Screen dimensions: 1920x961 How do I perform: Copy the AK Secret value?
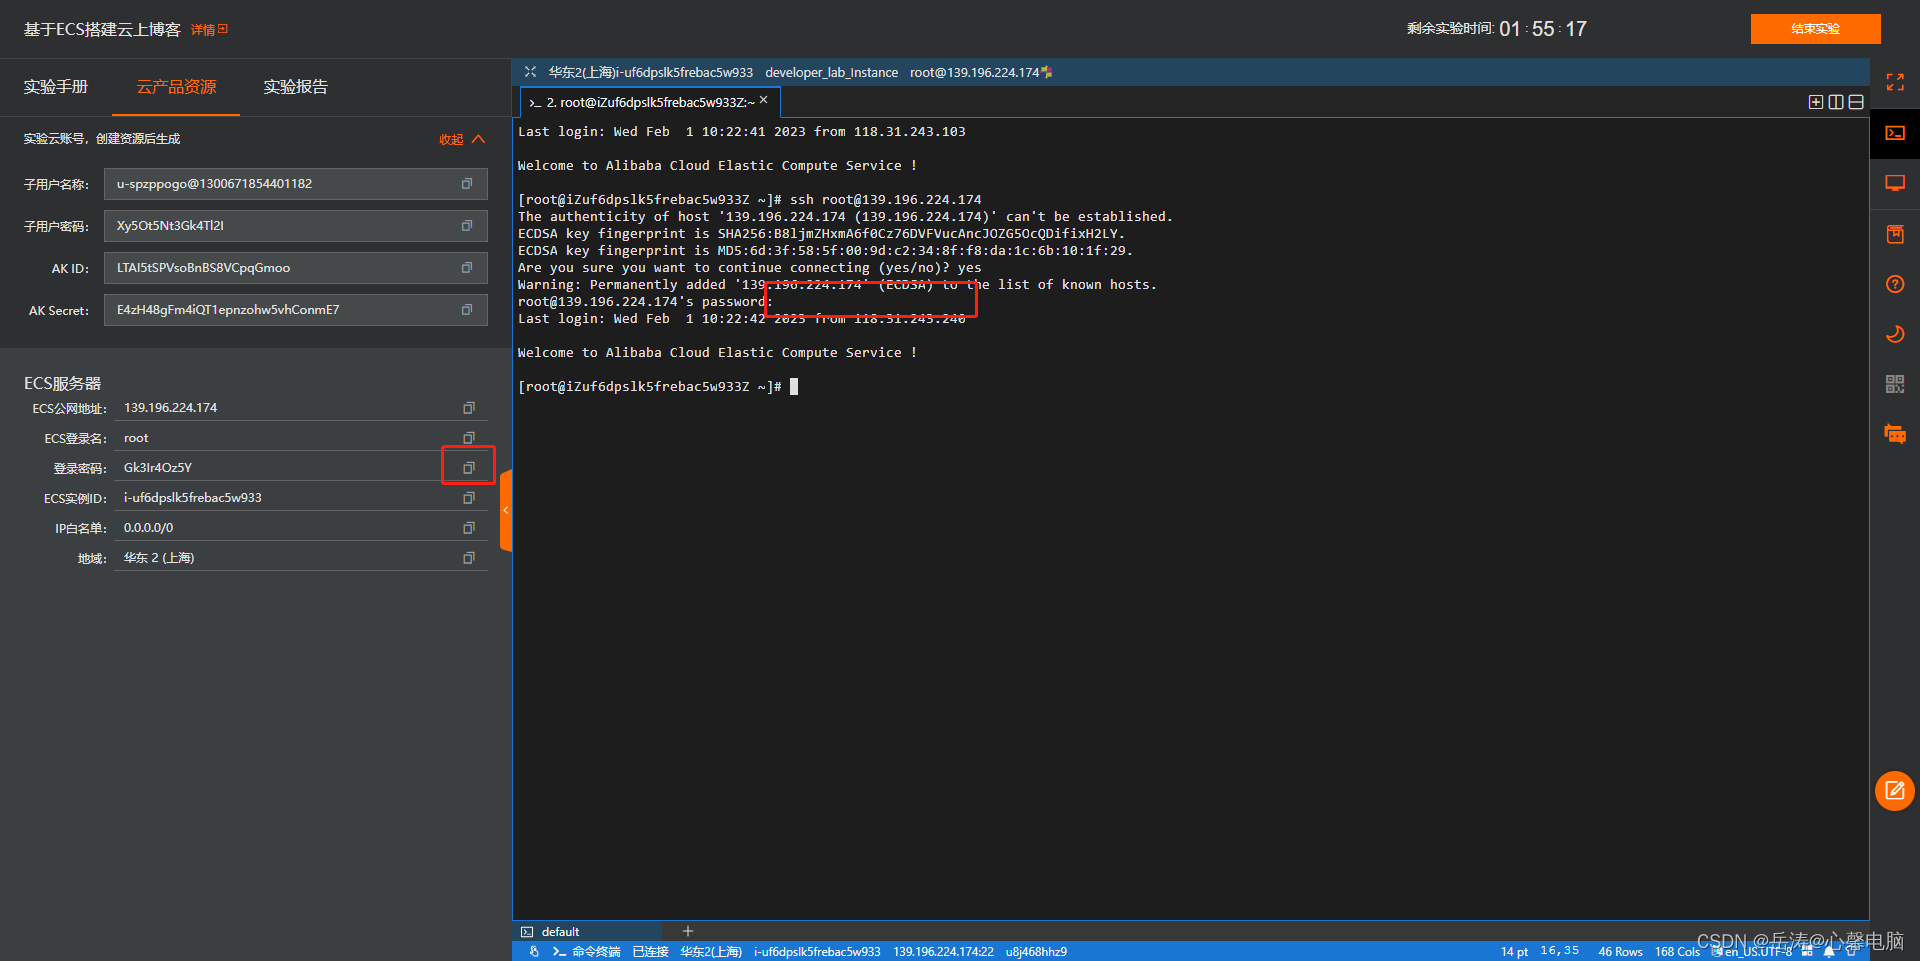tap(467, 310)
